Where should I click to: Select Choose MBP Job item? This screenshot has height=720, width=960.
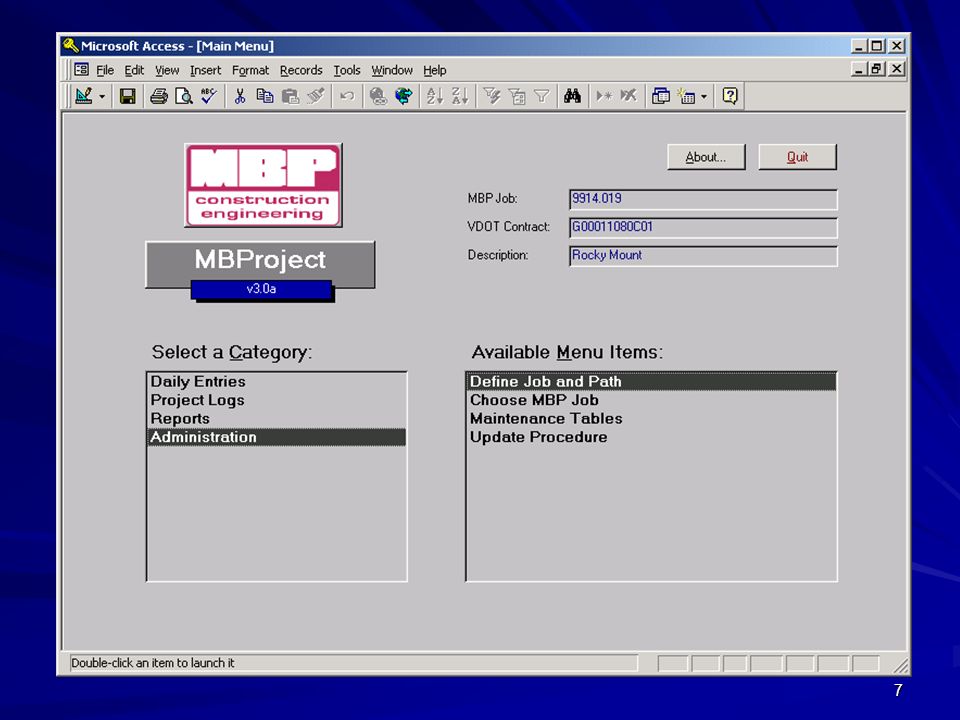pos(651,400)
